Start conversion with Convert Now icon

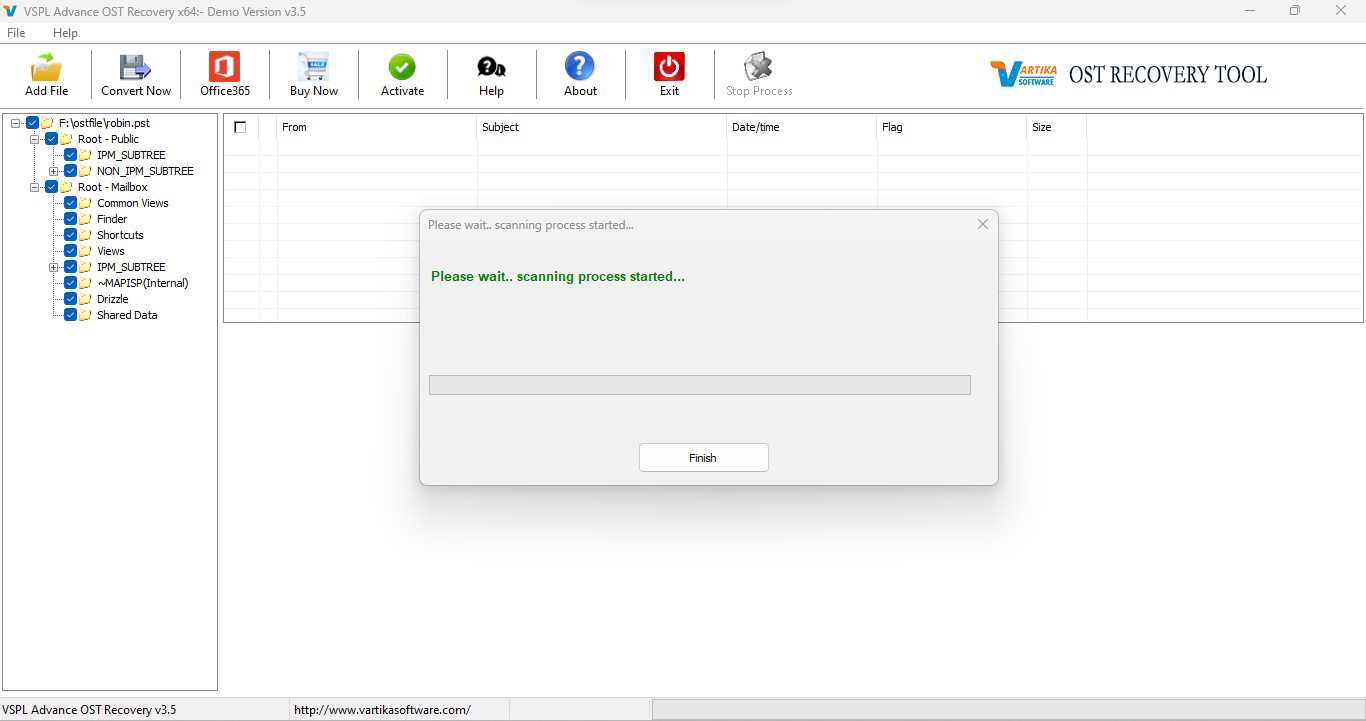[135, 67]
